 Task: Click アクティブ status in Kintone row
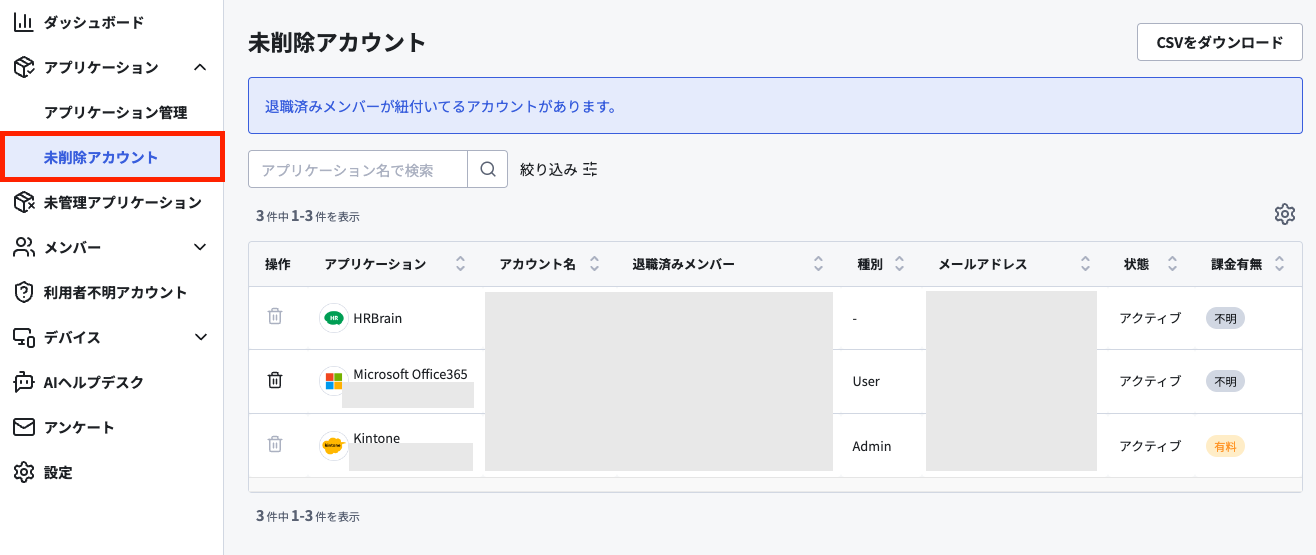point(1150,446)
